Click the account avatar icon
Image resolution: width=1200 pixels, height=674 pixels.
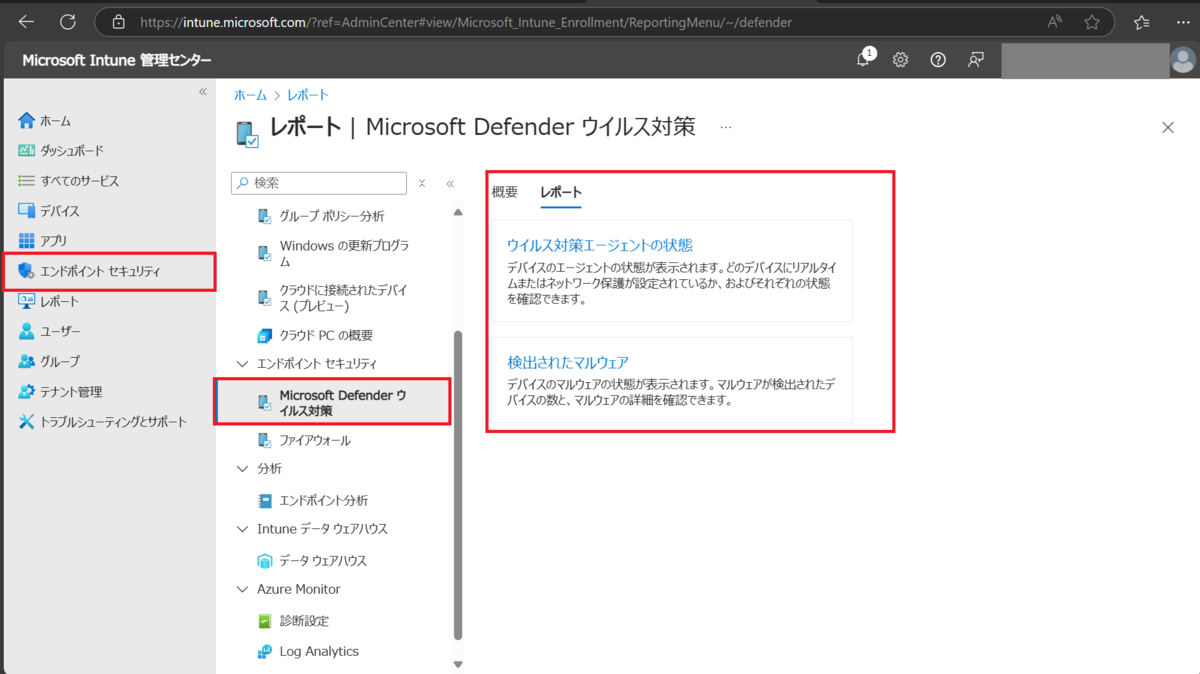1183,60
